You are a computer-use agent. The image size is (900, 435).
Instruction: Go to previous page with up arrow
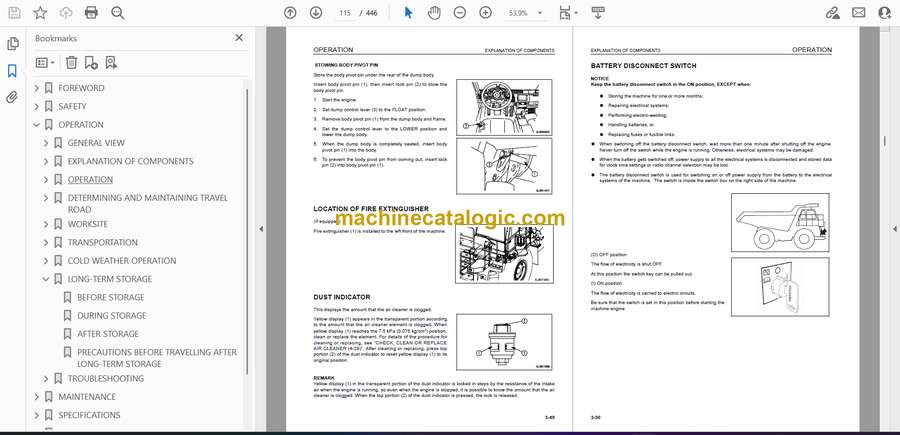click(290, 13)
